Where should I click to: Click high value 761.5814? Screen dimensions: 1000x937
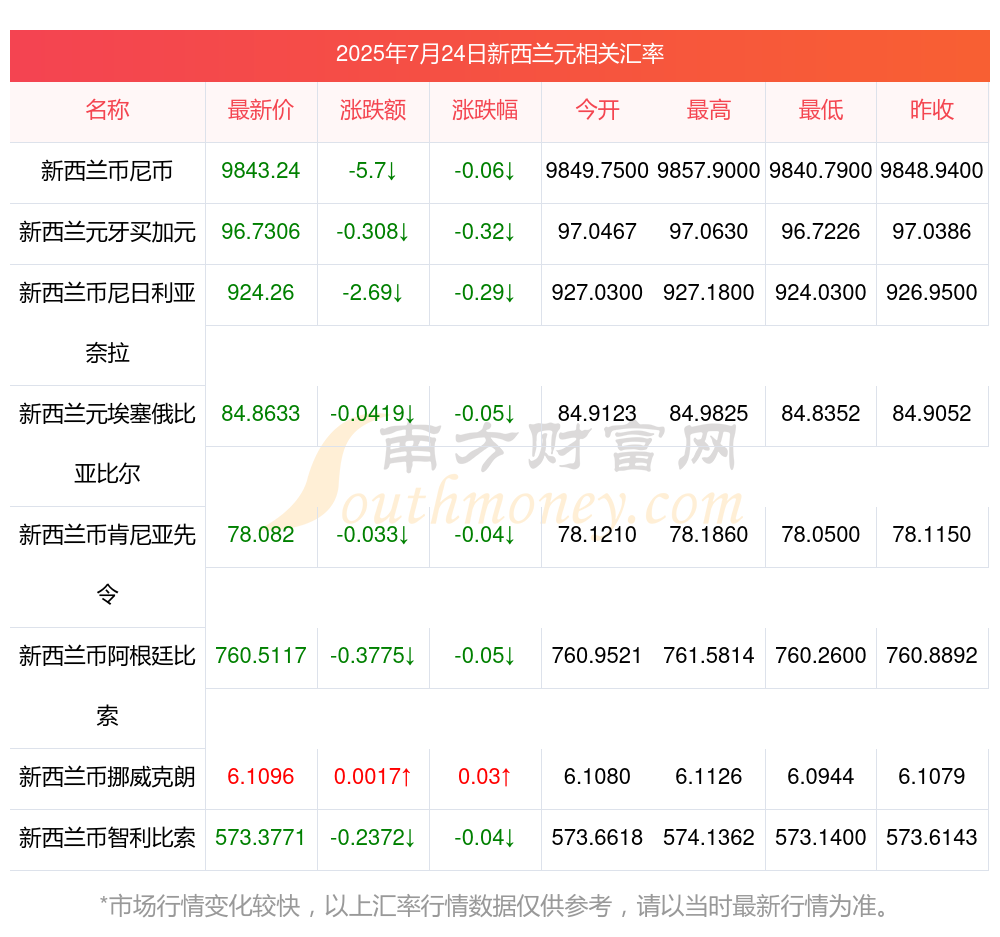pyautogui.click(x=709, y=656)
